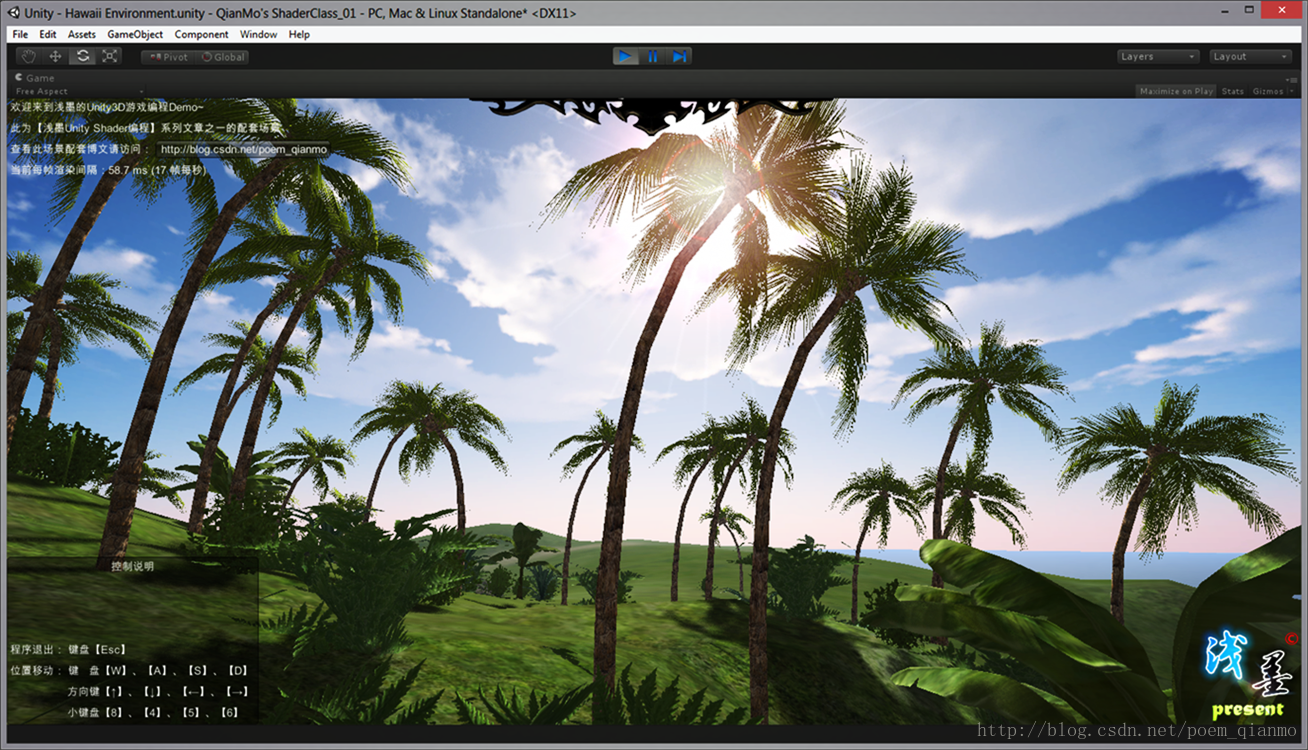Screen dimensions: 1308x750
Task: Toggle Maximize on Play
Action: click(1176, 91)
